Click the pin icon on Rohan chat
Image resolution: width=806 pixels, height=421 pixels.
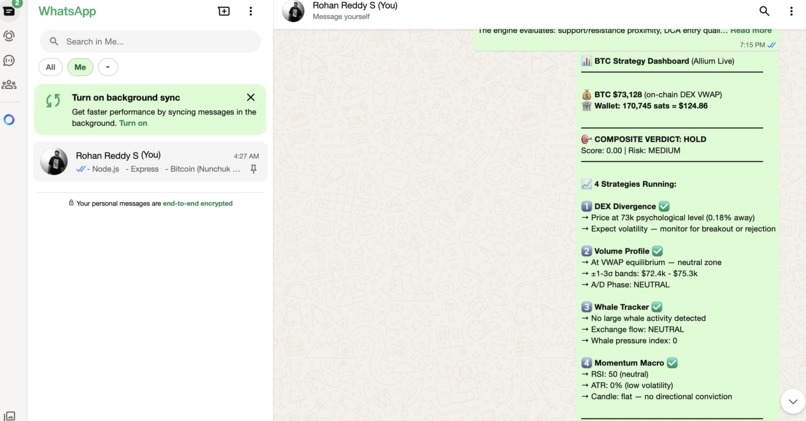tap(253, 169)
